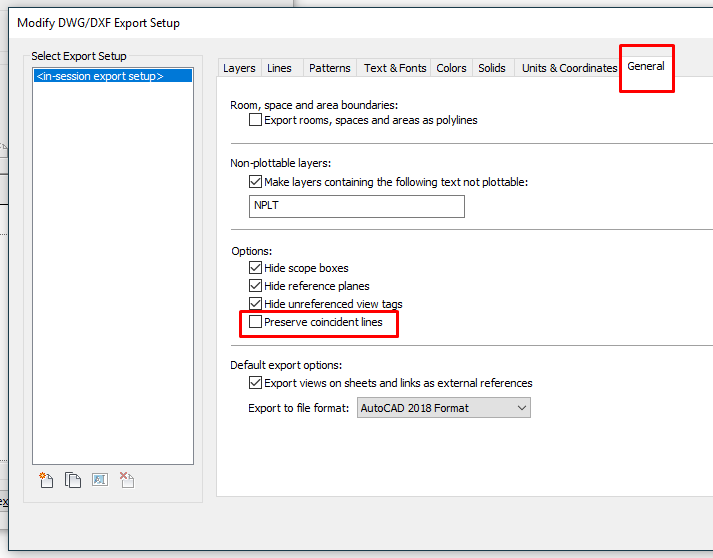Duplicate the export setup icon
This screenshot has height=558, width=713.
pos(73,480)
